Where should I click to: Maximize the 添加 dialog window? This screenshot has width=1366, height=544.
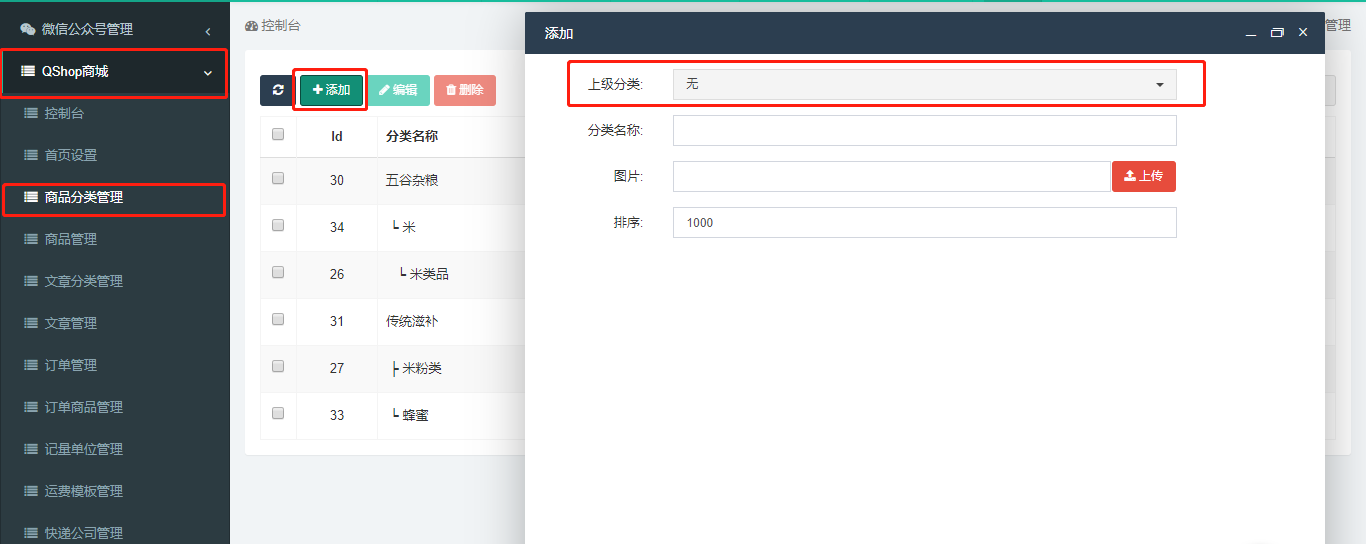[1277, 33]
